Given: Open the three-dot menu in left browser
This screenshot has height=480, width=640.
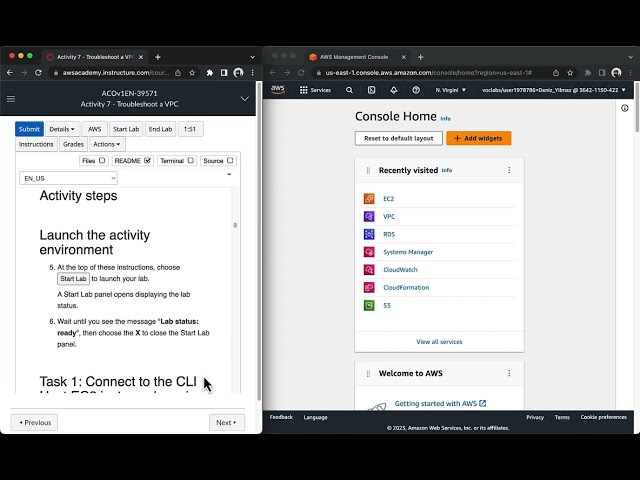Looking at the screenshot, I should pyautogui.click(x=253, y=73).
